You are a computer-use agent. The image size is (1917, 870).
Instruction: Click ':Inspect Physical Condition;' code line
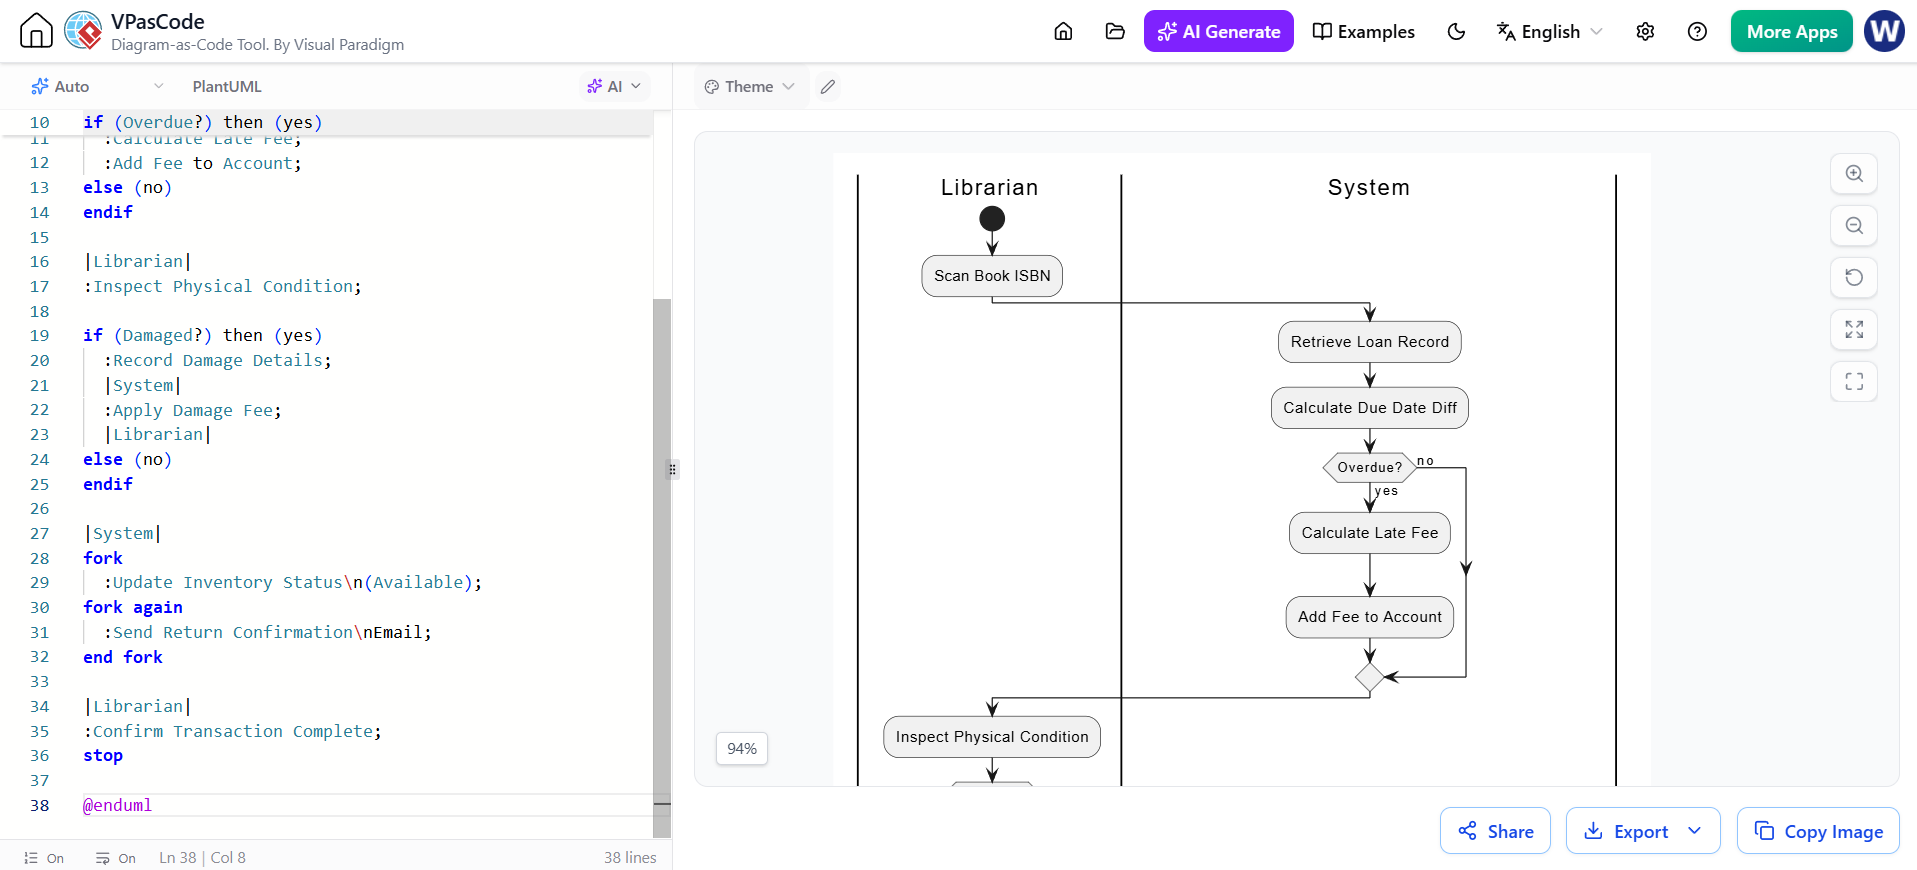coord(222,286)
